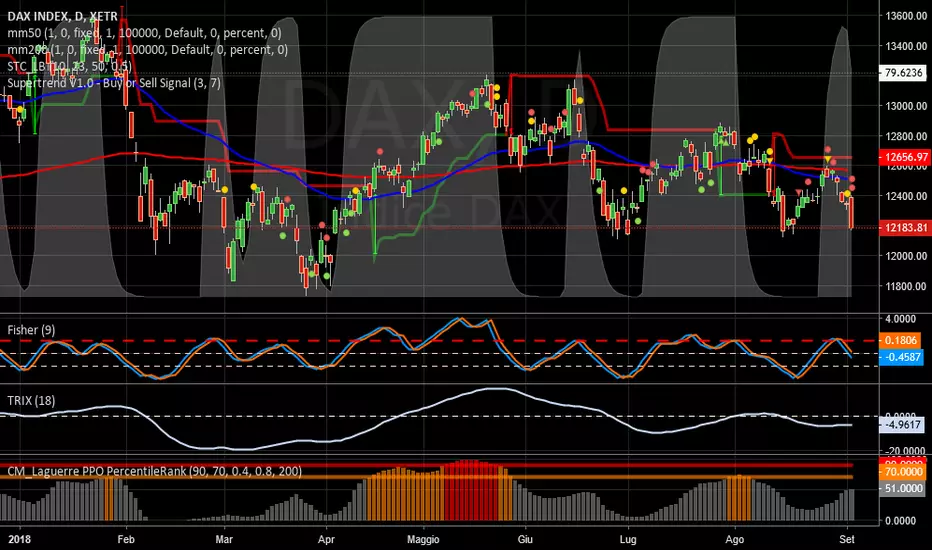Click the Apr time axis label
The image size is (932, 550).
tap(326, 539)
